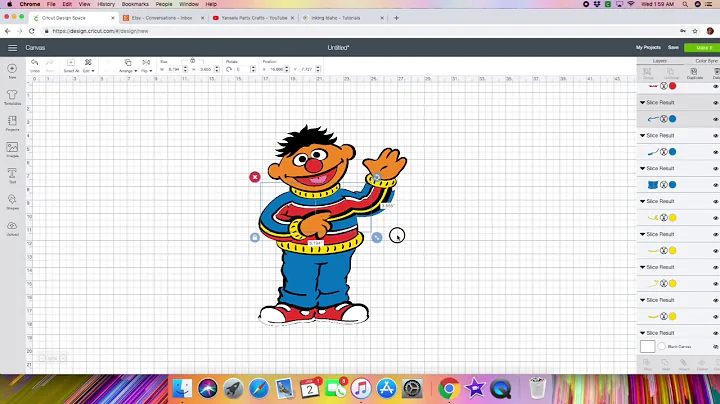Toggle the size aspect-ratio lock icon
This screenshot has width=720, height=404.
pos(192,61)
